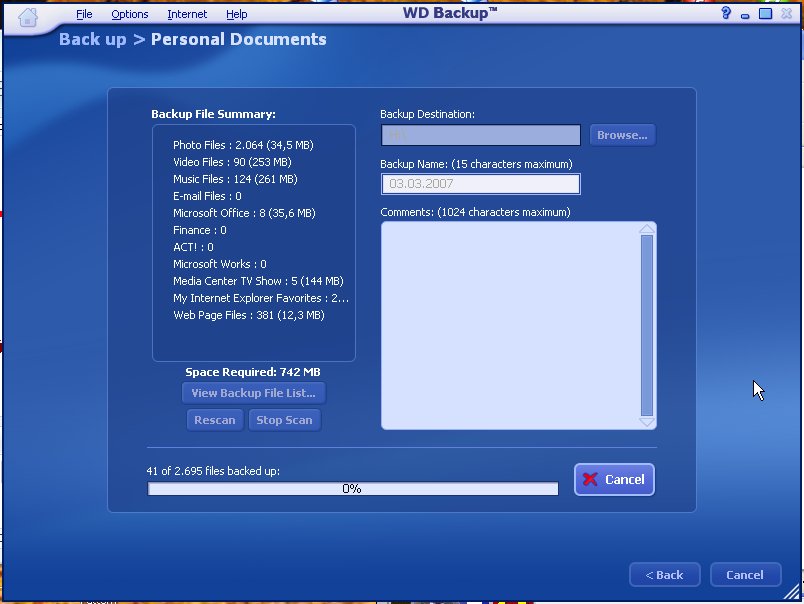Cancel the backup with the red X button
The width and height of the screenshot is (804, 604).
point(614,479)
